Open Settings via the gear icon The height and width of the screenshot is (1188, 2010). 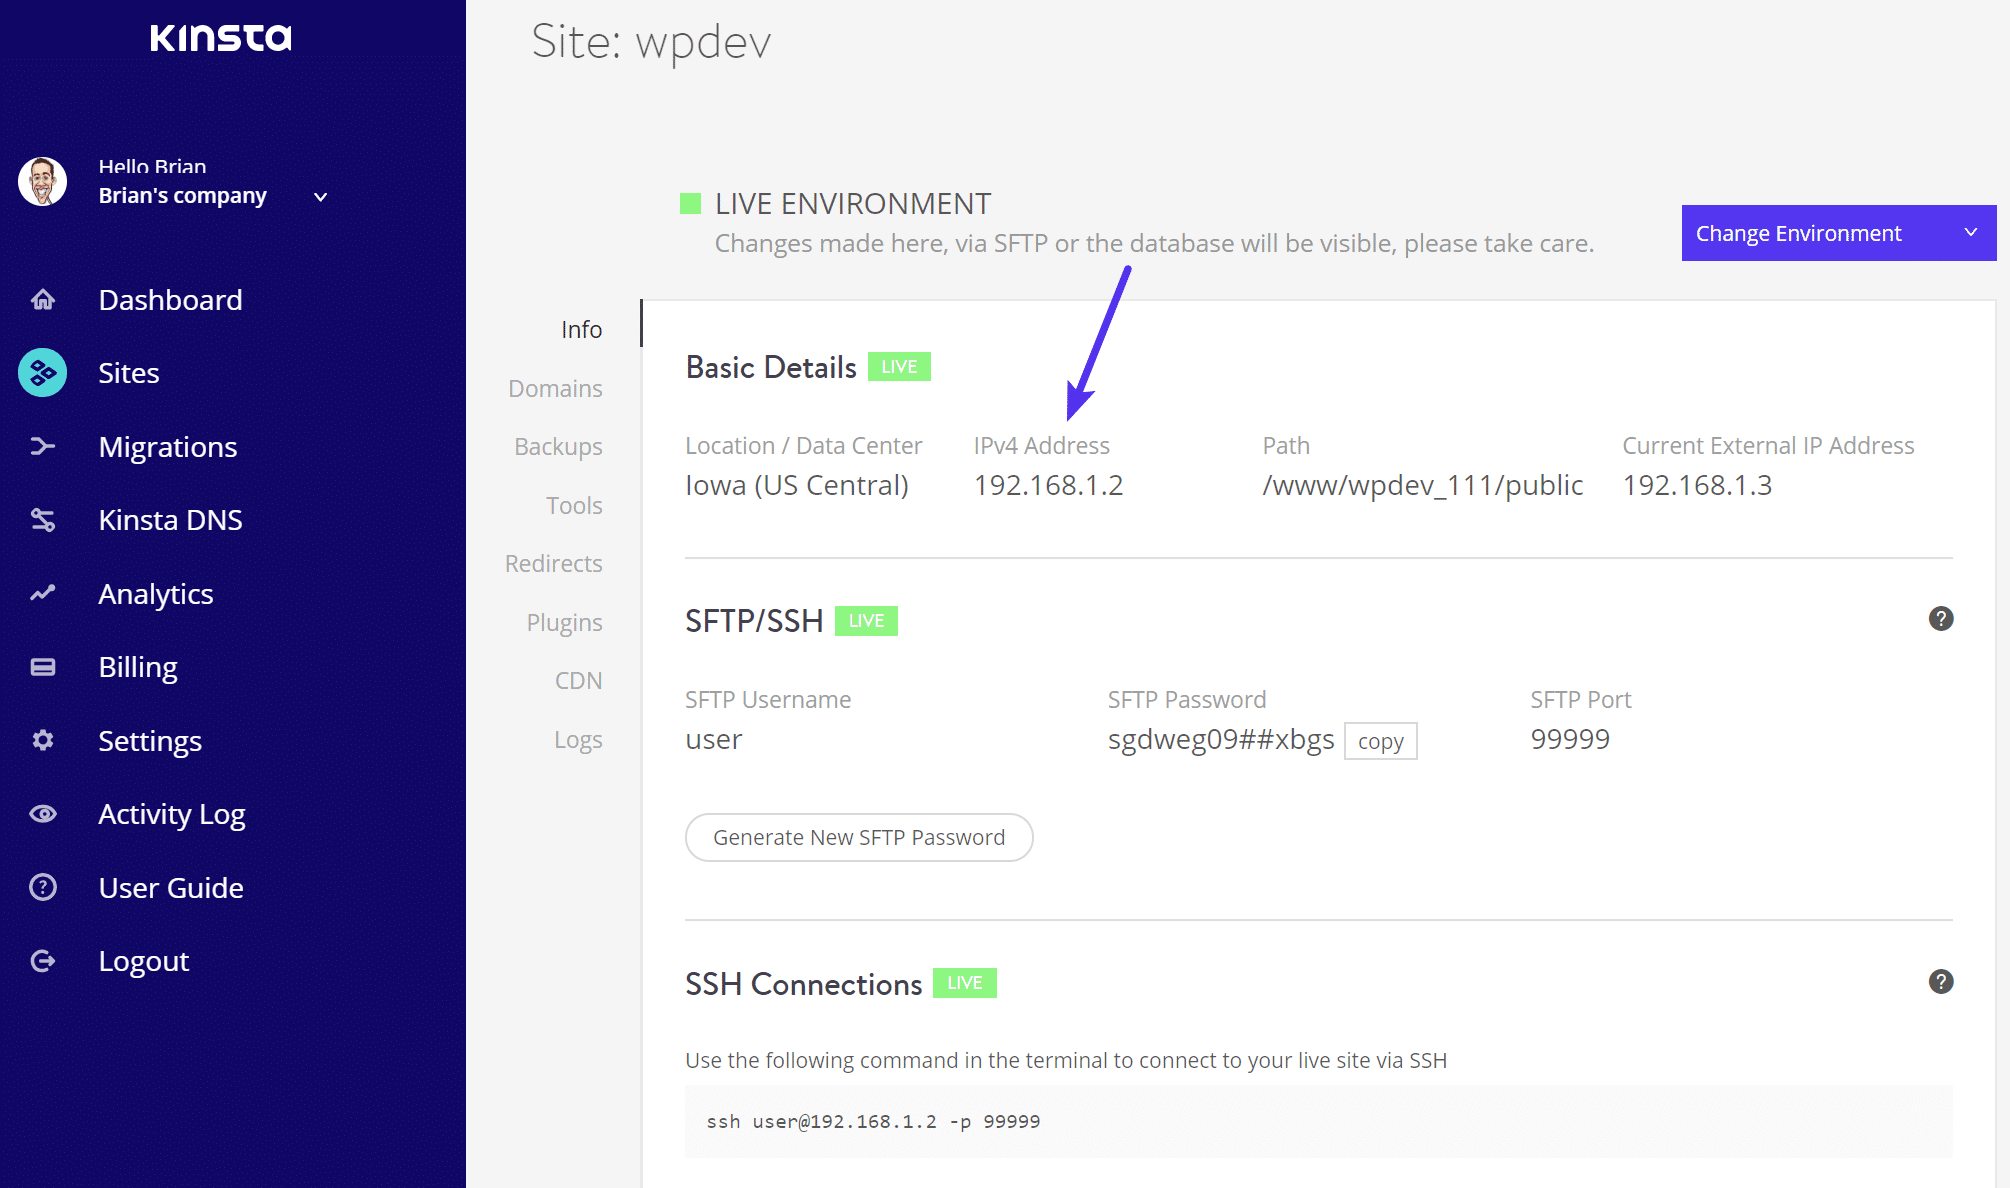42,740
